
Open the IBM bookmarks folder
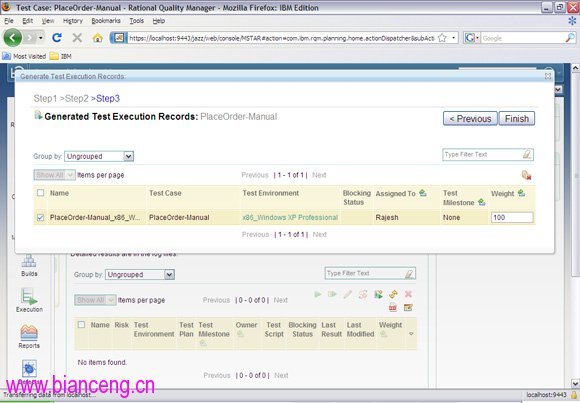(61, 56)
